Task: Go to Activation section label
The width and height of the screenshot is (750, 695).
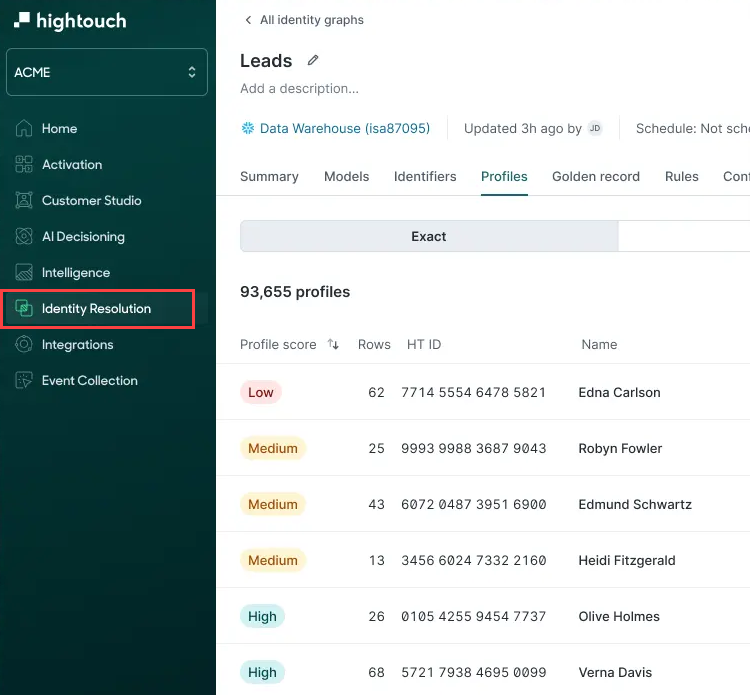Action: 72,165
